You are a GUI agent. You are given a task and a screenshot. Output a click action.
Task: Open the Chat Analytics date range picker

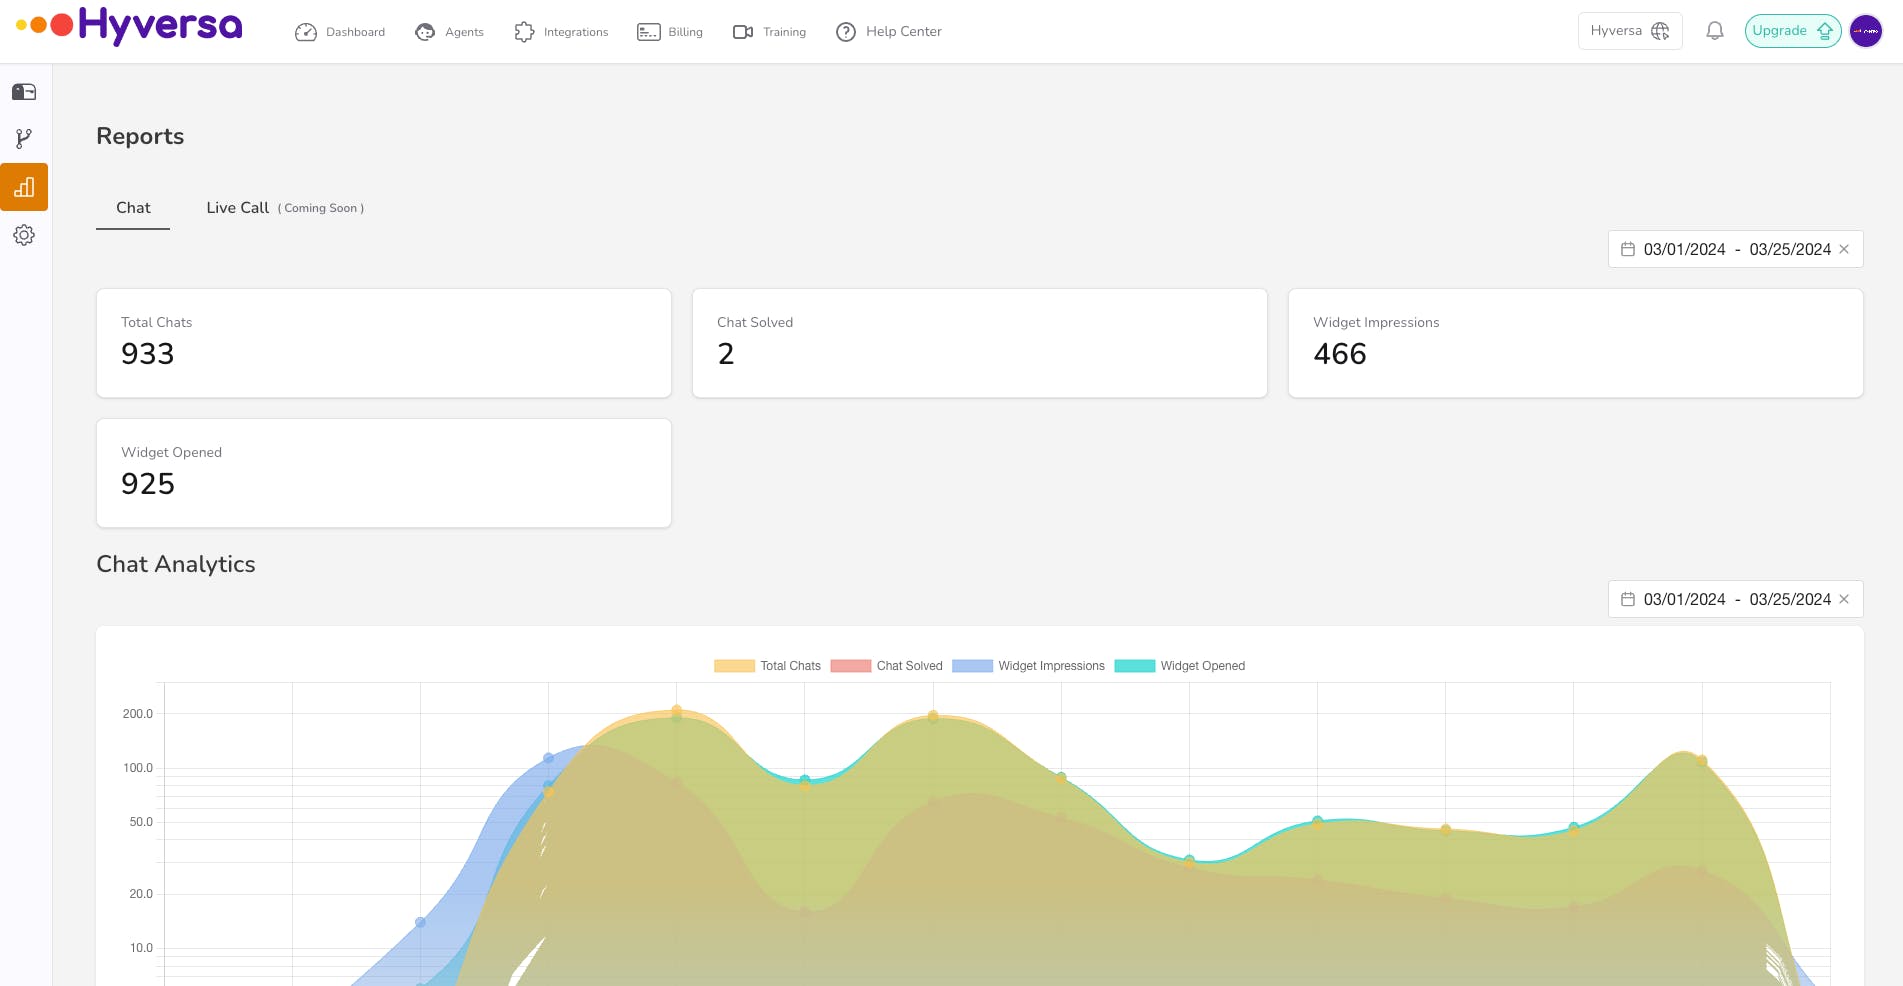coord(1736,599)
